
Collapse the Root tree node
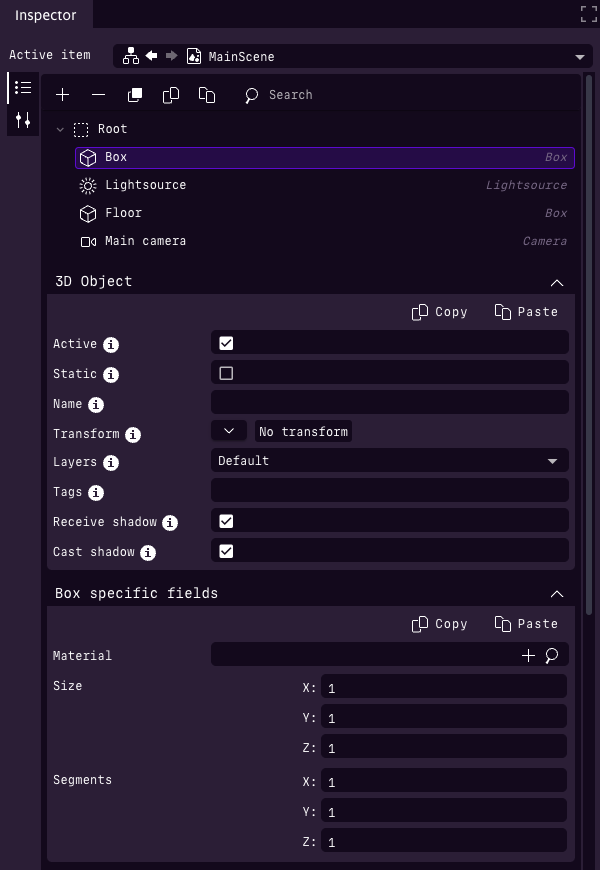[60, 129]
